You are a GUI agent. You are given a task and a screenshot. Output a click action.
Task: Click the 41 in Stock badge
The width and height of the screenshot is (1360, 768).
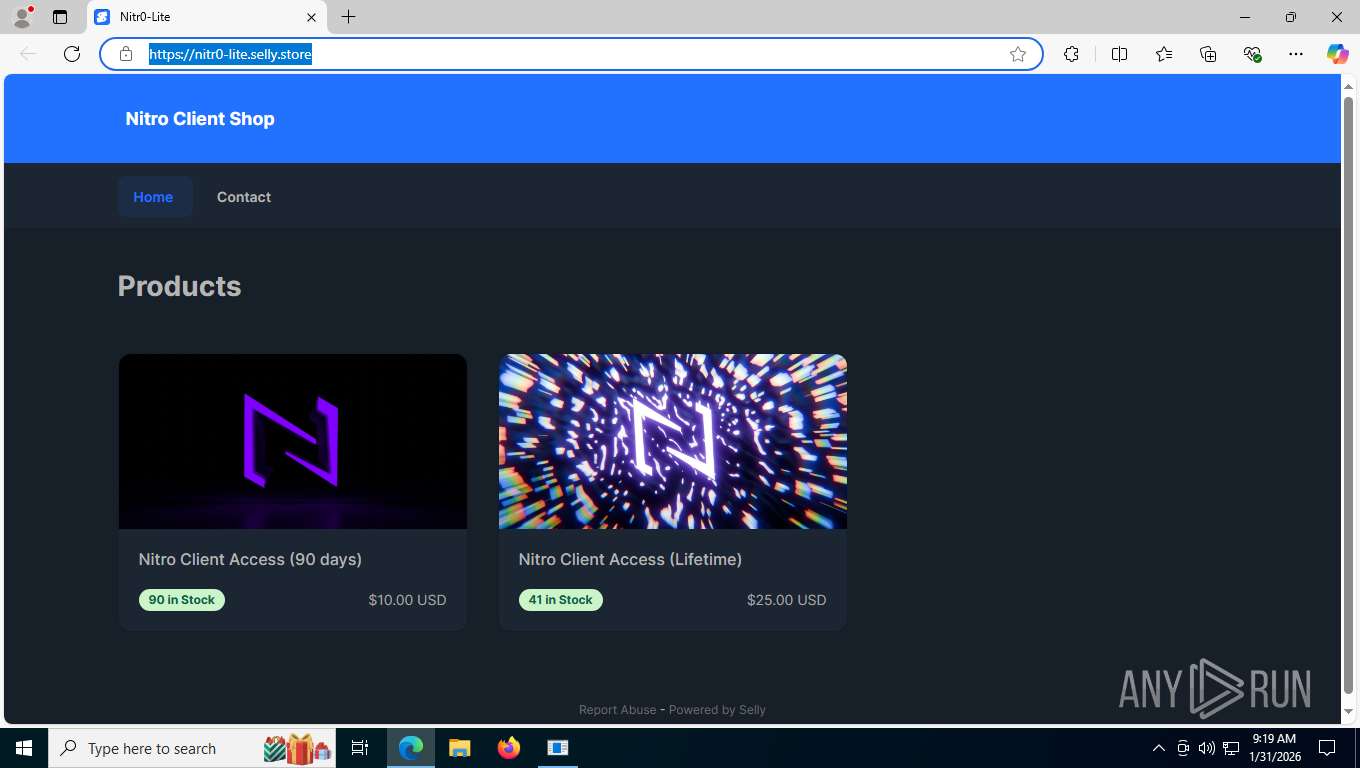click(x=561, y=600)
